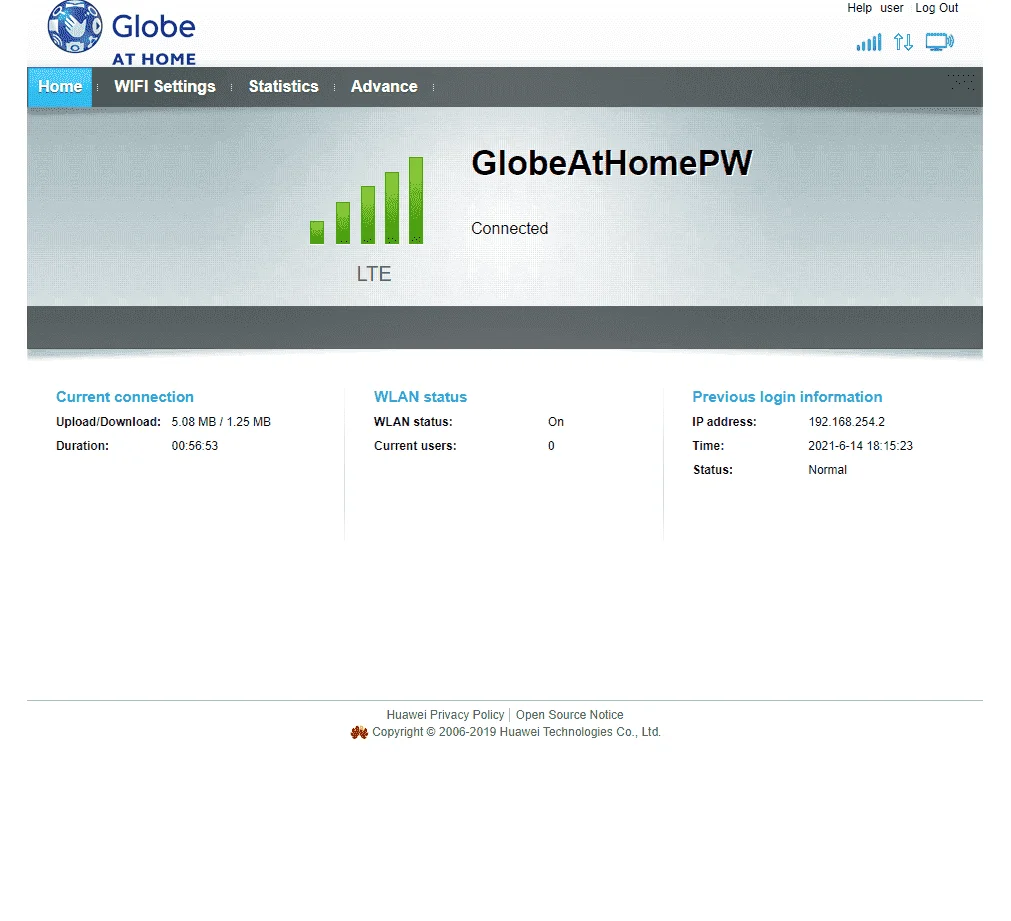Click the WLAN status On value

(556, 422)
